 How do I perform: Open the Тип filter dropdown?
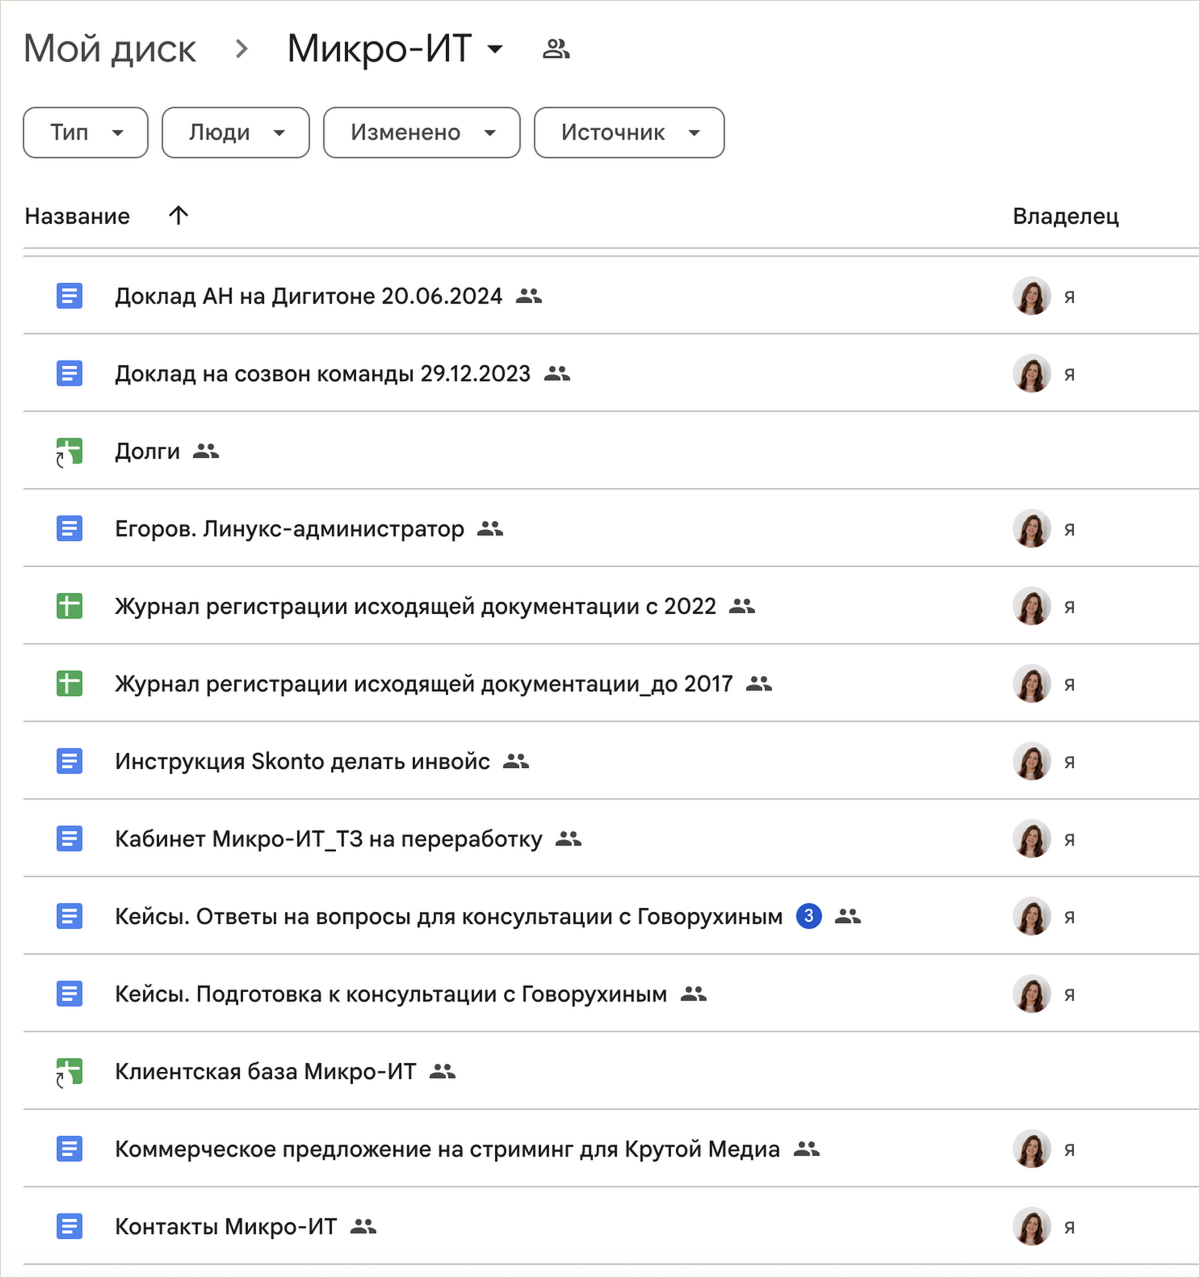86,133
